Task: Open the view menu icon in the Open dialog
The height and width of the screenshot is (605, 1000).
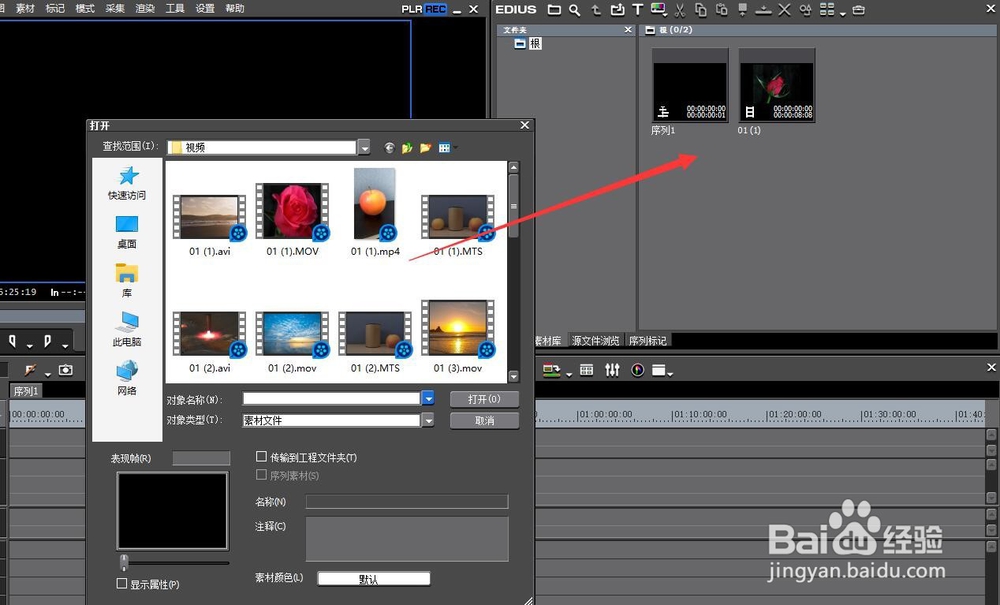Action: tap(446, 148)
